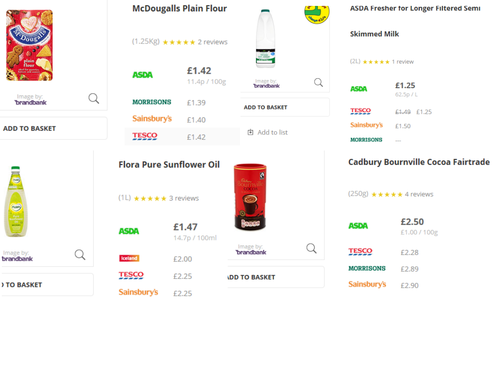The image size is (500, 375).
Task: Click Sainsbury's logo in skimmed milk prices
Action: (366, 125)
